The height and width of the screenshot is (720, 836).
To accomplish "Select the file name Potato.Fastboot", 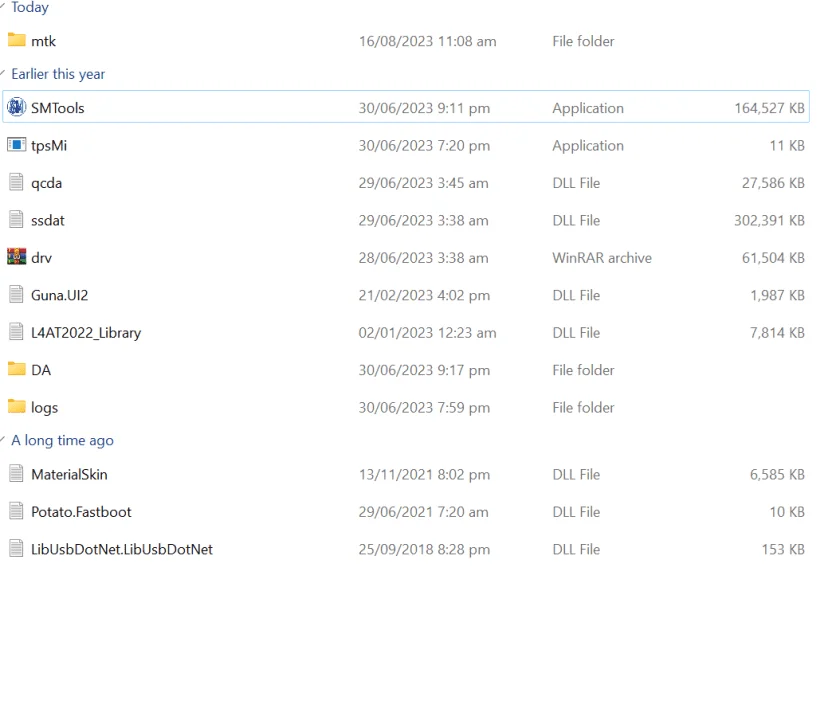I will click(81, 512).
